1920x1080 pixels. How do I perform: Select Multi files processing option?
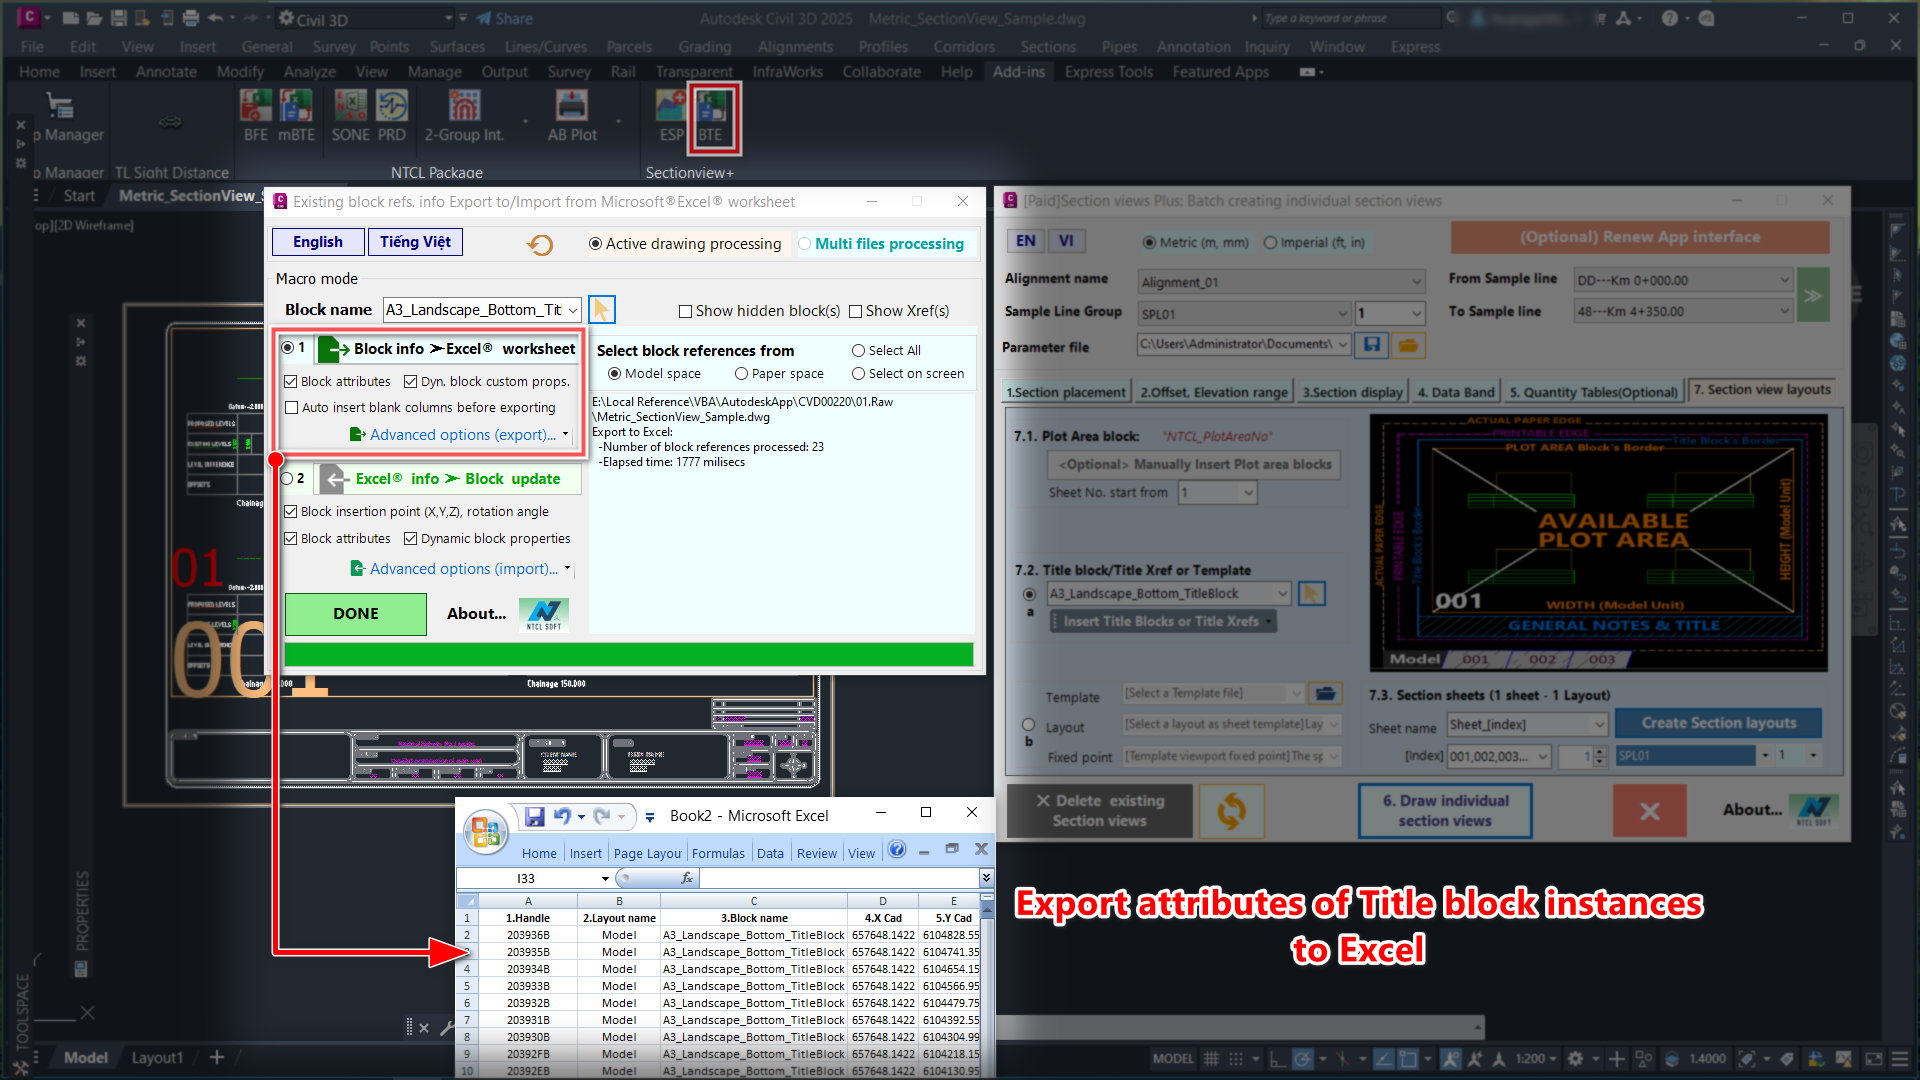(x=805, y=244)
